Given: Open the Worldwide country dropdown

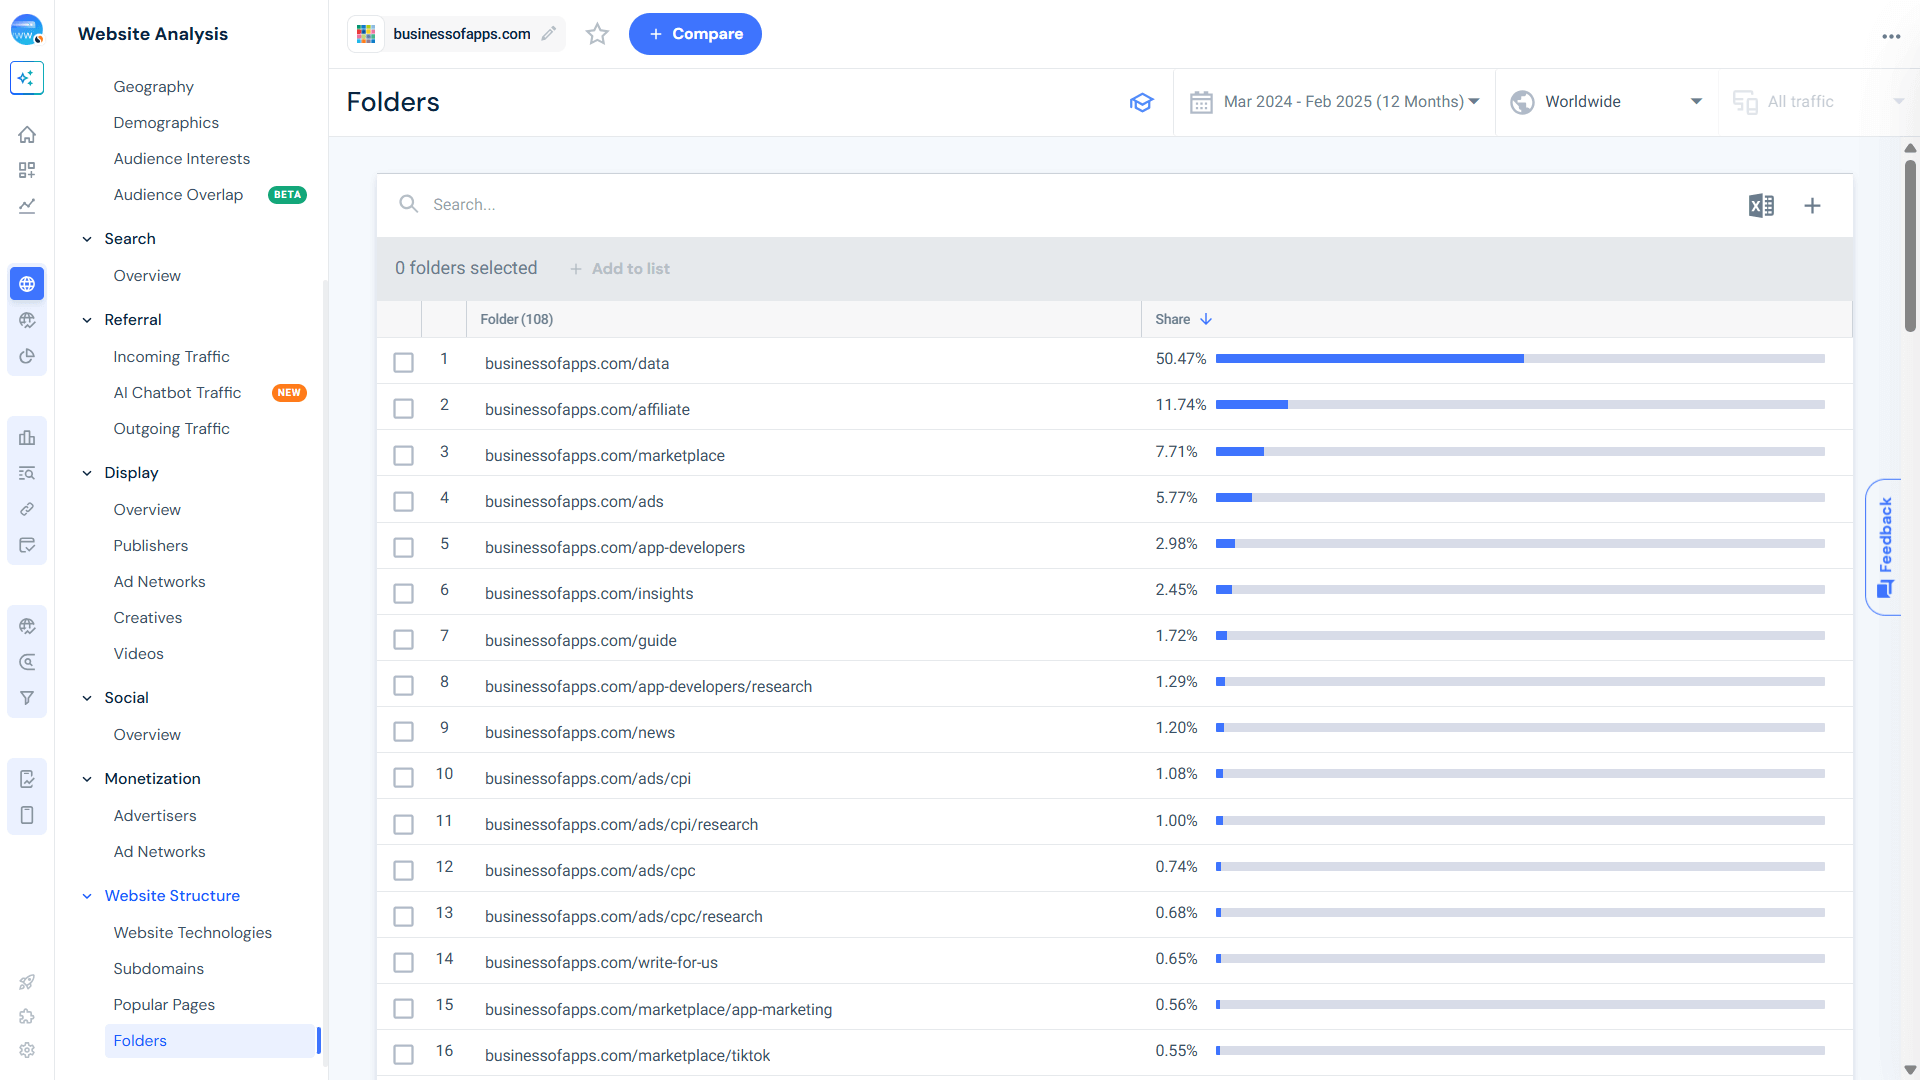Looking at the screenshot, I should tap(1607, 102).
